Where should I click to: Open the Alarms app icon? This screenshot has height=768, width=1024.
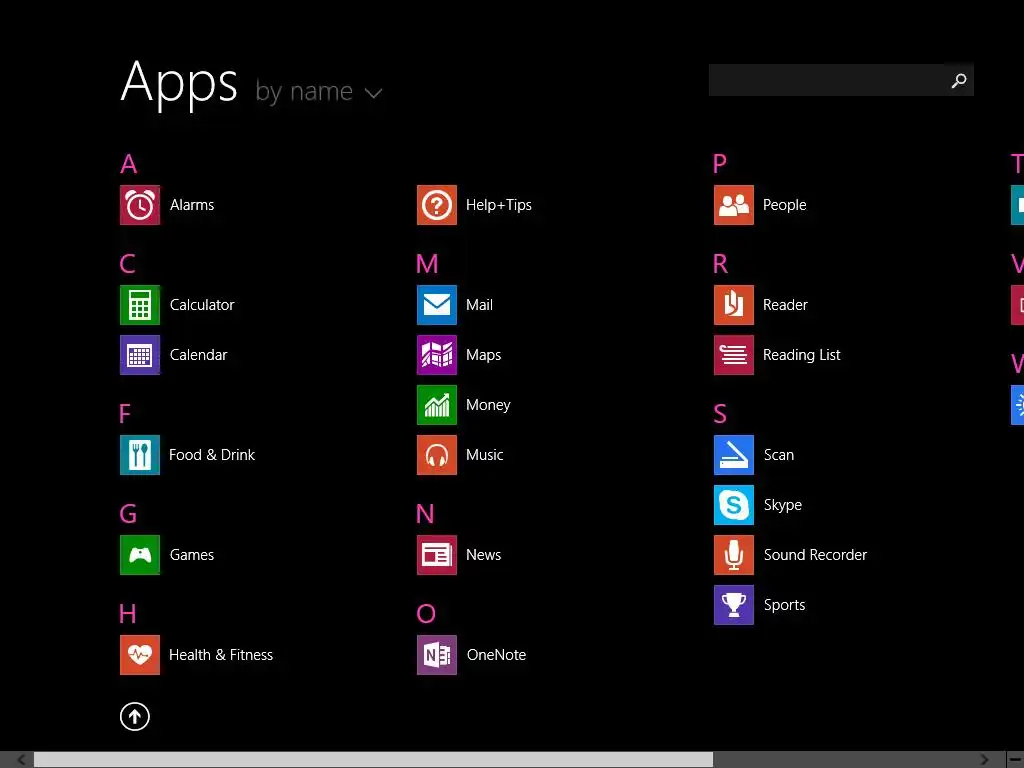coord(140,205)
